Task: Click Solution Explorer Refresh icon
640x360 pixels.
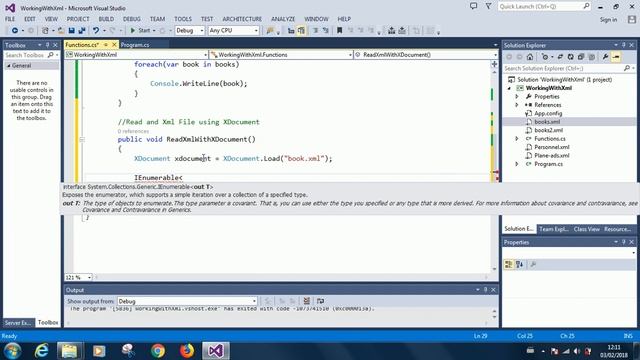Action: (571, 57)
